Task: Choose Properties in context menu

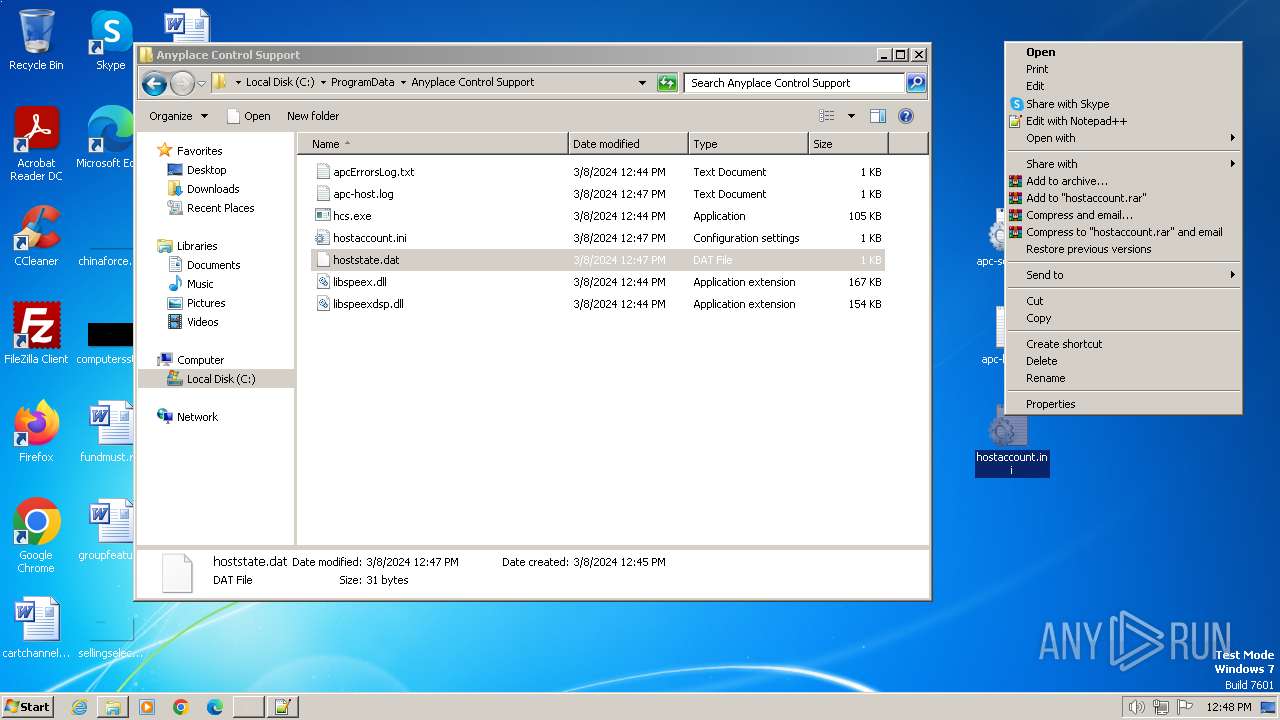Action: pos(1123,404)
